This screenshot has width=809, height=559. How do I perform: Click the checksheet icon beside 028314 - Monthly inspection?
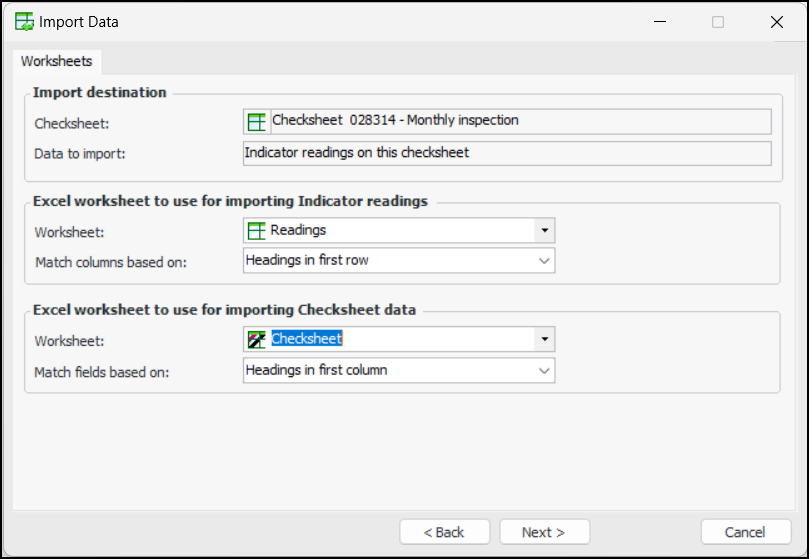[x=257, y=121]
